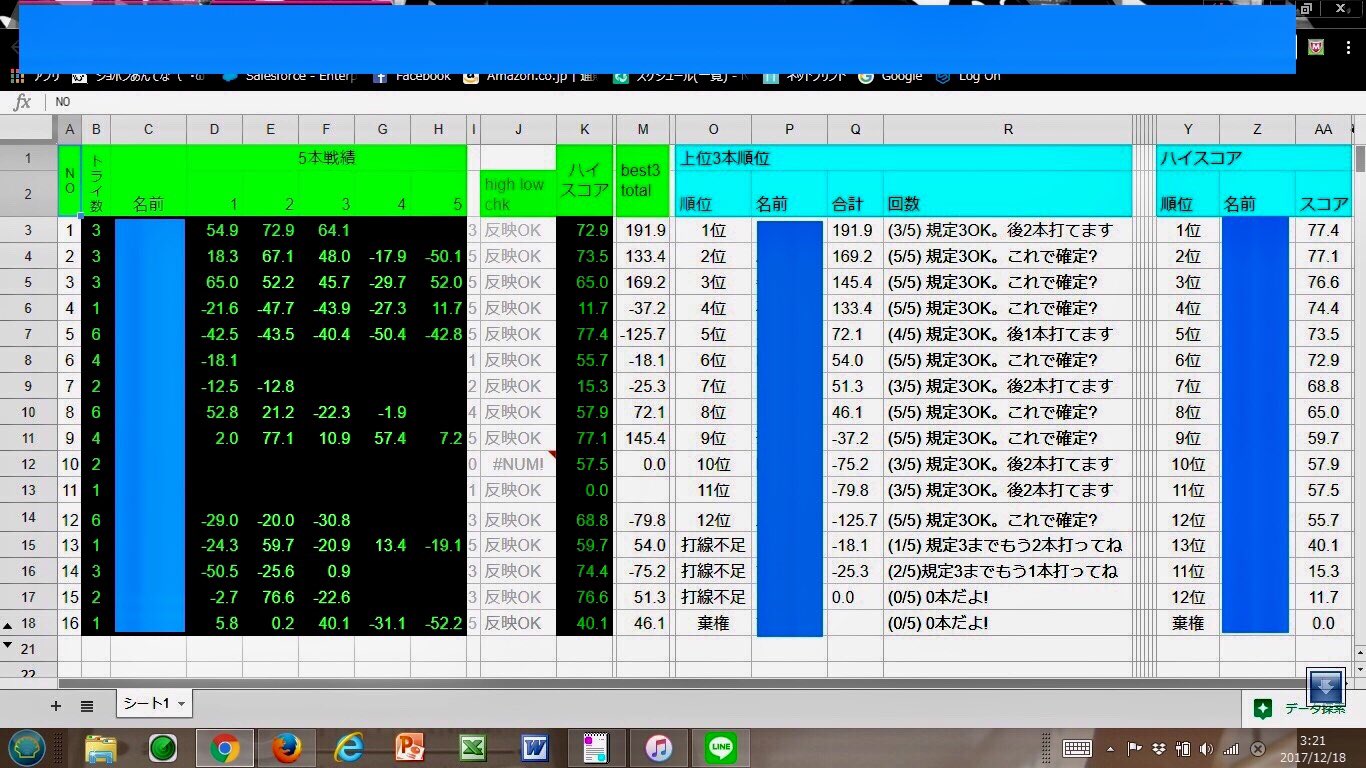Screen dimensions: 1366x768
Task: Select the cell (2/5)規定3までもう1本打ってね
Action: [x=1008, y=571]
